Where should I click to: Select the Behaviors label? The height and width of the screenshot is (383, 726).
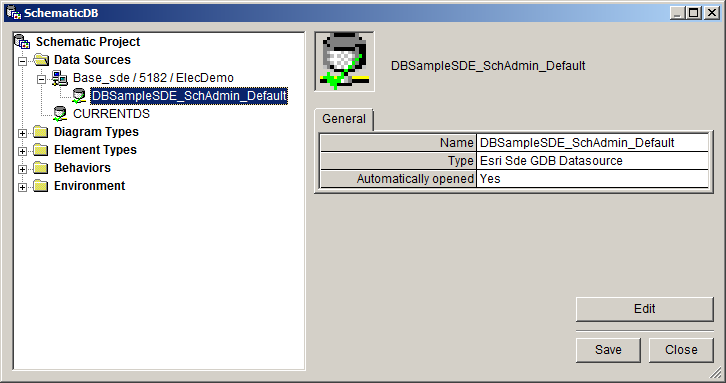(82, 168)
